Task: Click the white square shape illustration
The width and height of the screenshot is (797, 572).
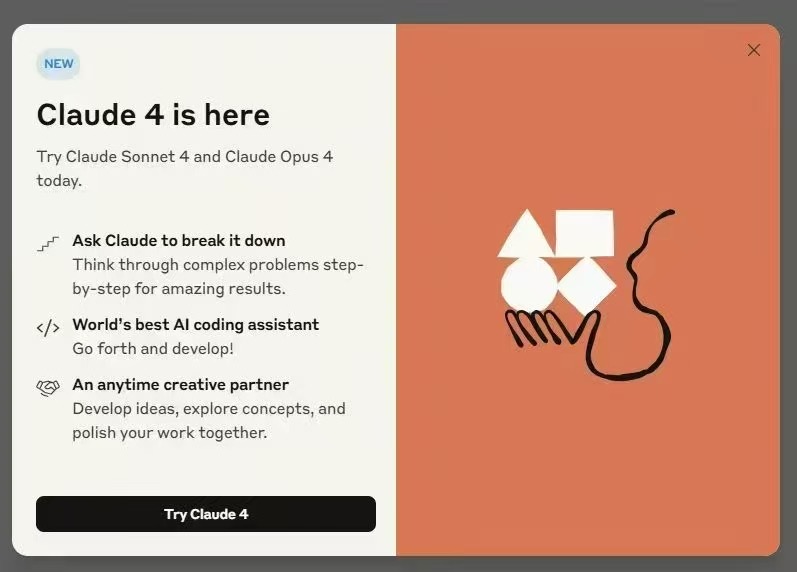Action: coord(585,233)
